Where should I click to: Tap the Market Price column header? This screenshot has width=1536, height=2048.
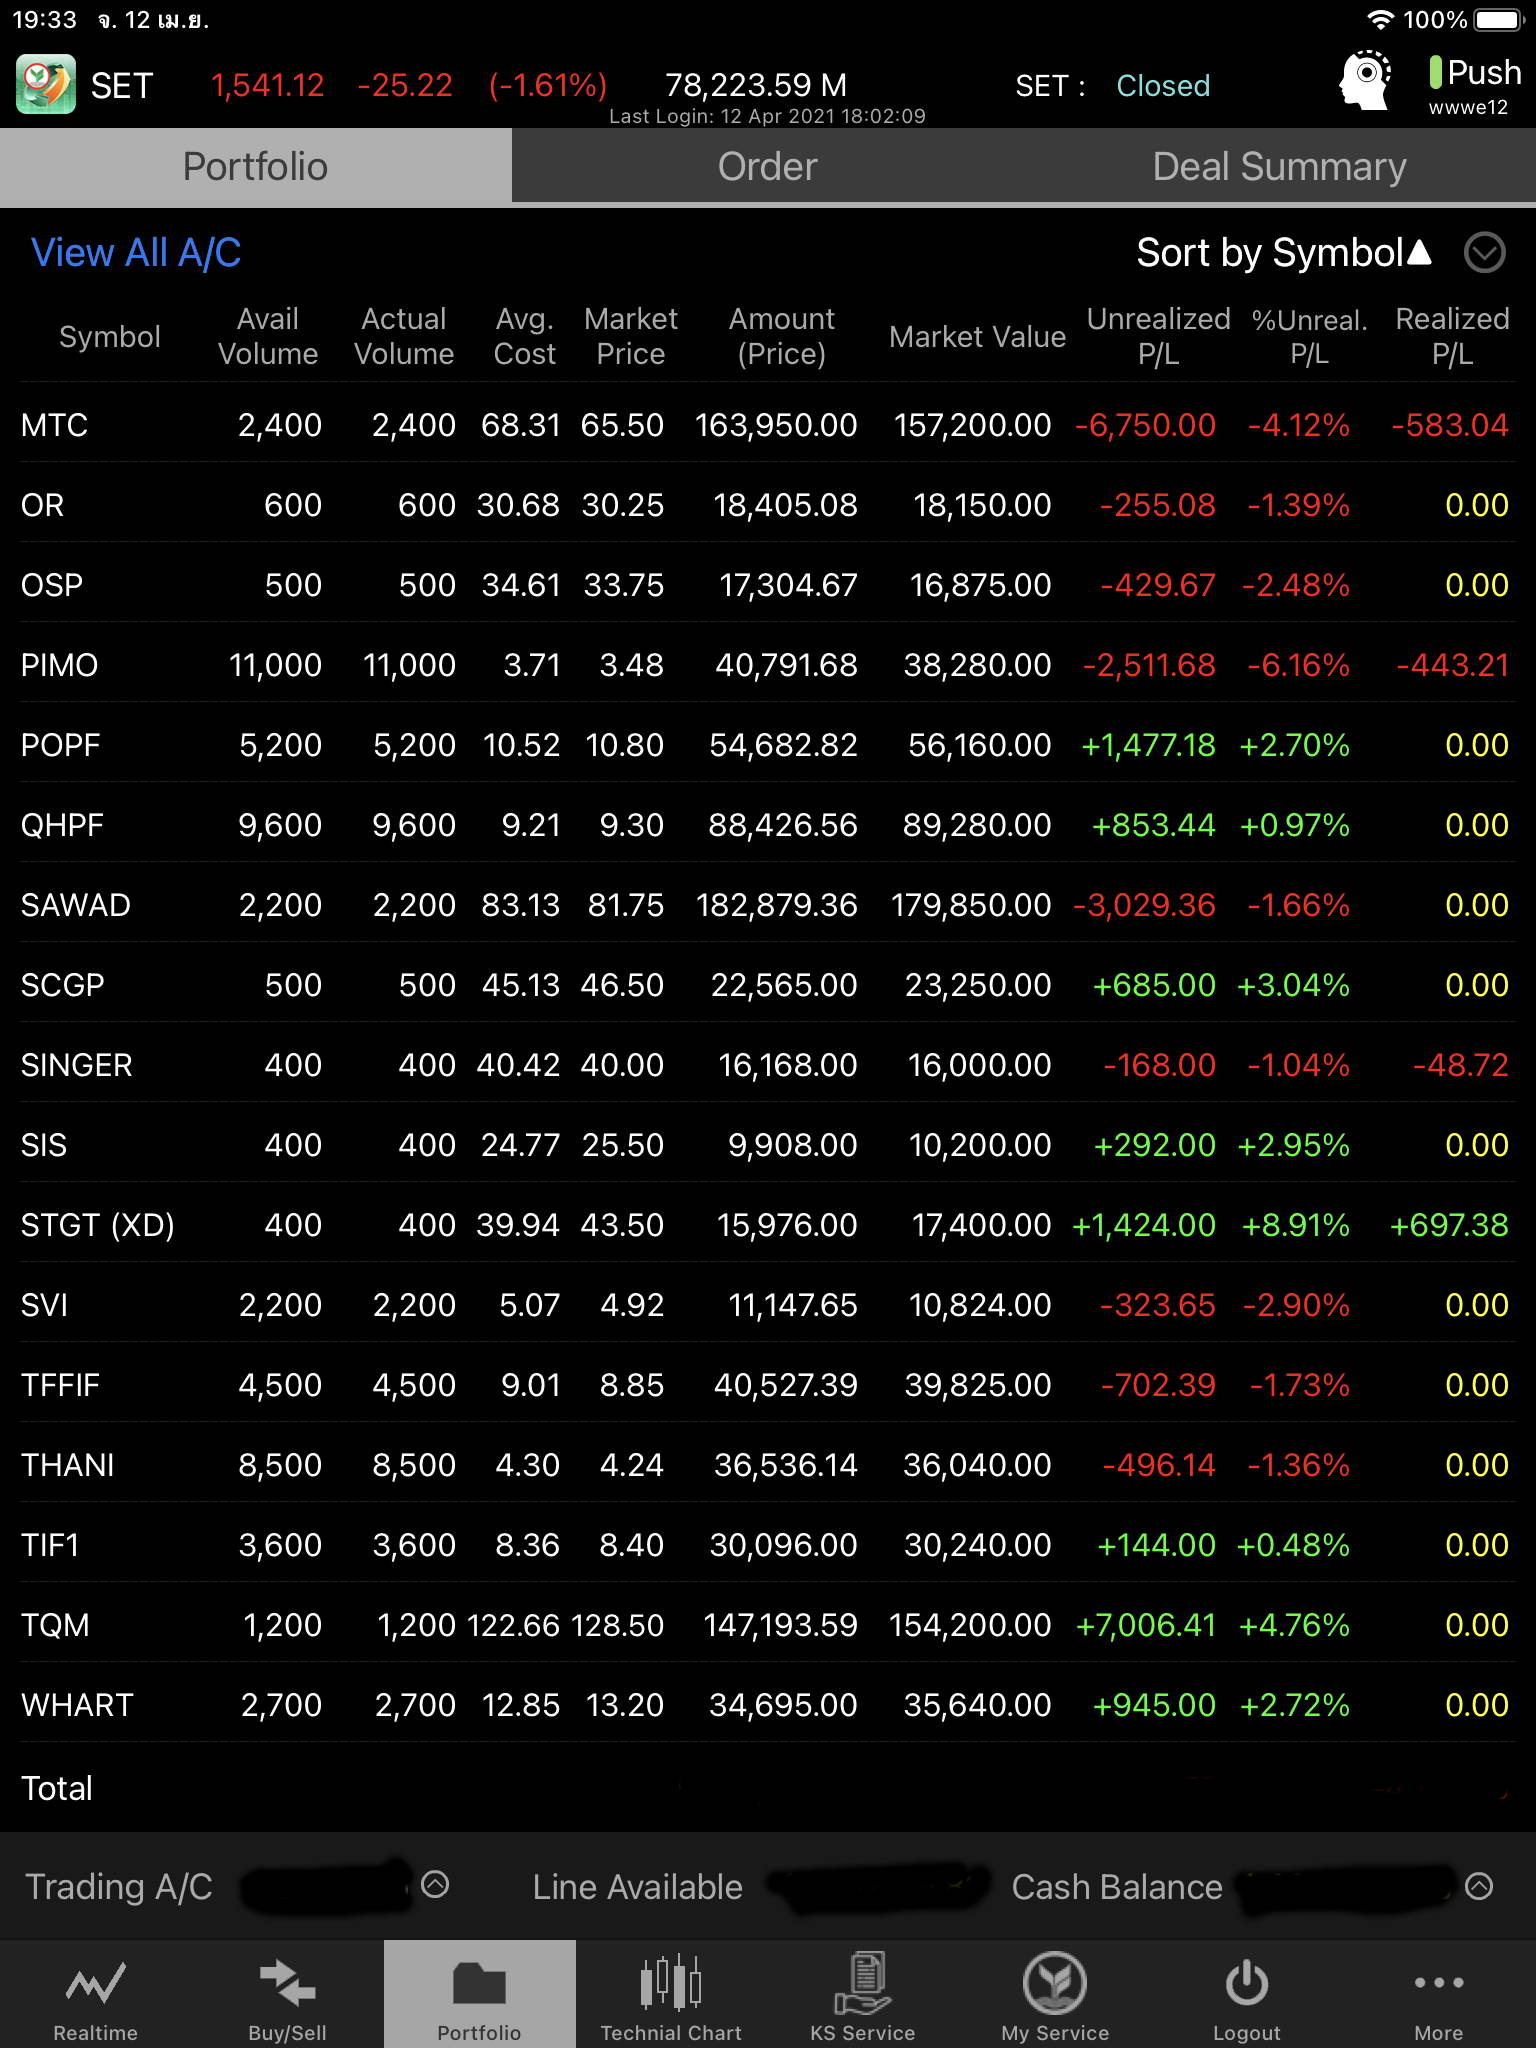tap(630, 336)
